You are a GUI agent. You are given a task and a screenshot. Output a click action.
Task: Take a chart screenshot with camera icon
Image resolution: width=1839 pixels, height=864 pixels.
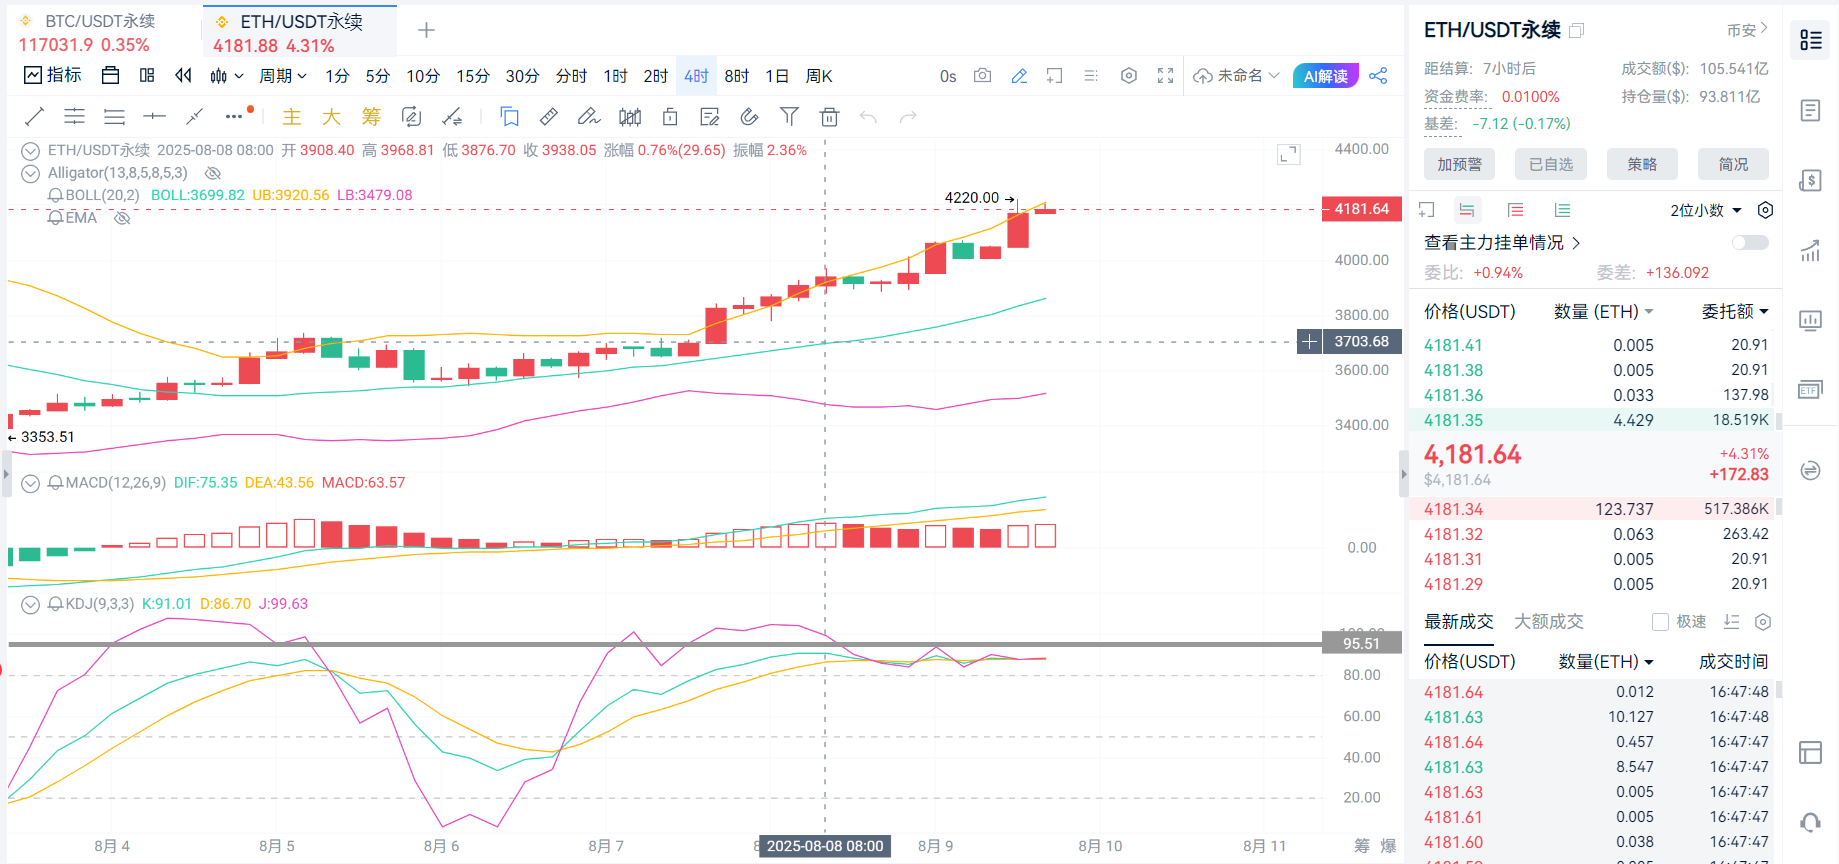point(983,76)
